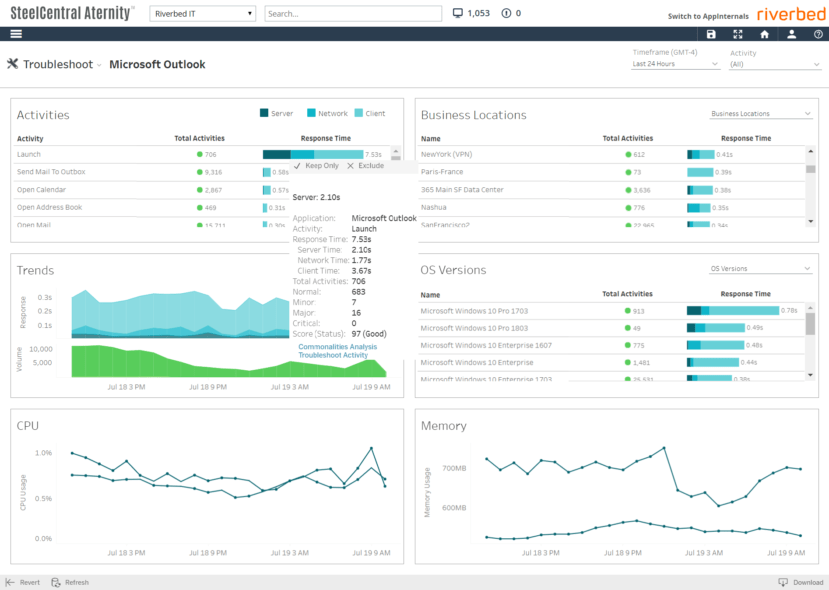Select Nashua location row

point(613,208)
